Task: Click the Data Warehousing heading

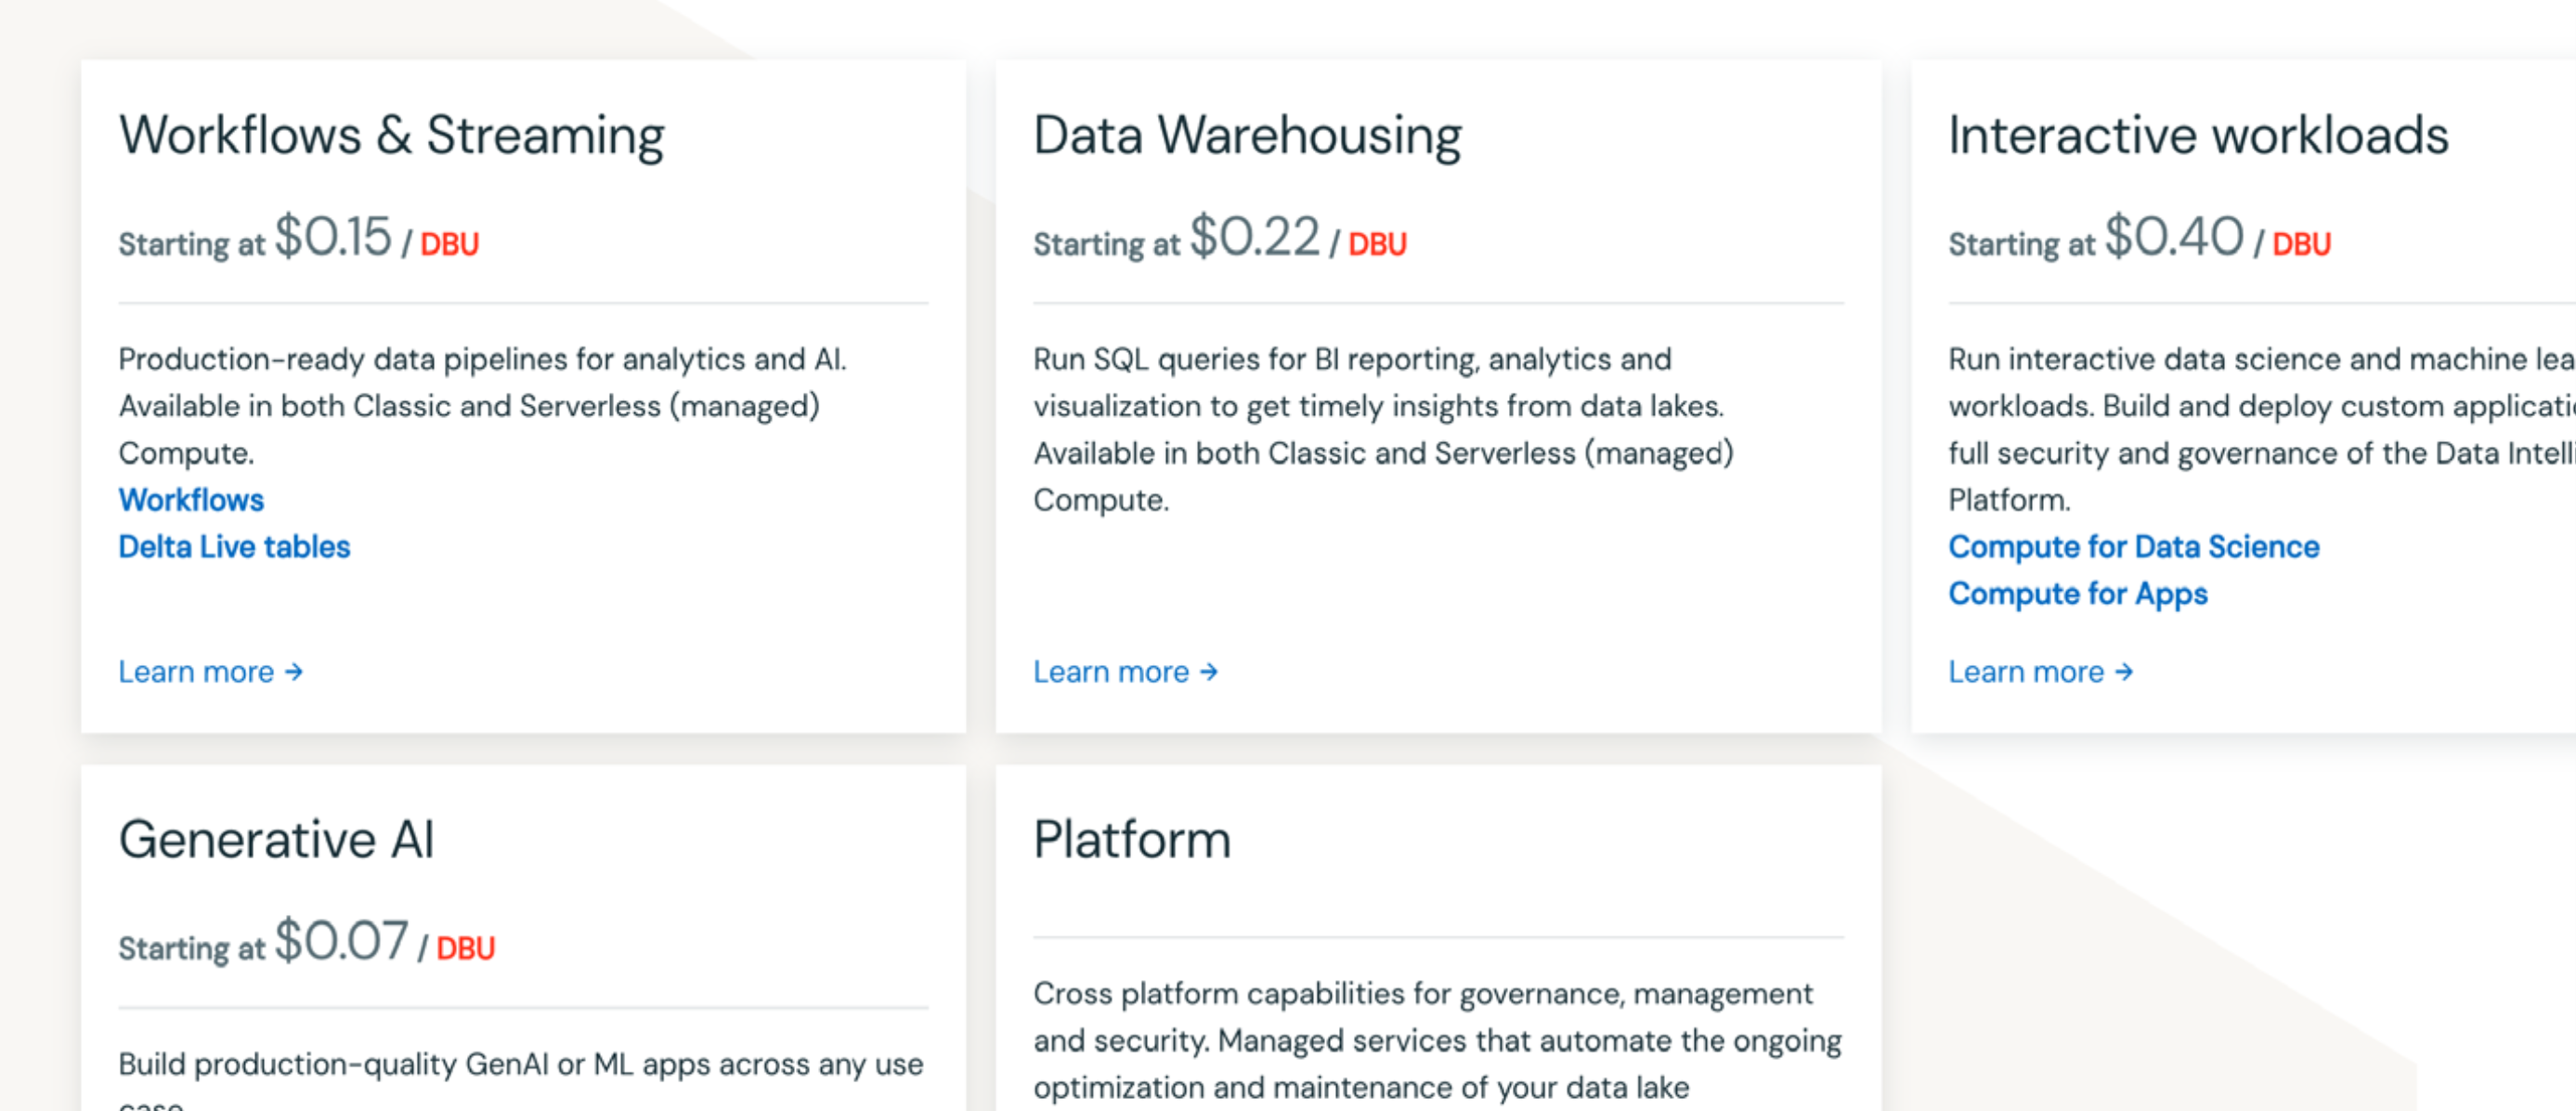Action: click(x=1247, y=136)
